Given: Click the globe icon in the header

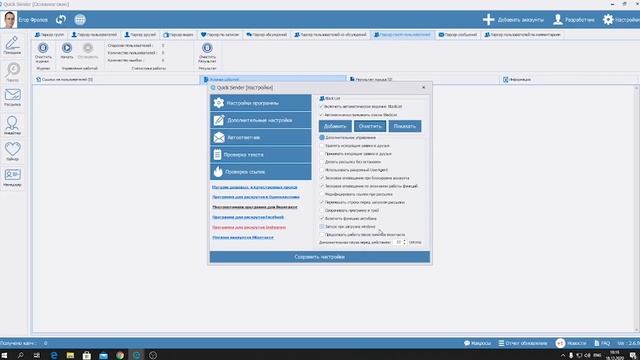Looking at the screenshot, I should (x=80, y=19).
